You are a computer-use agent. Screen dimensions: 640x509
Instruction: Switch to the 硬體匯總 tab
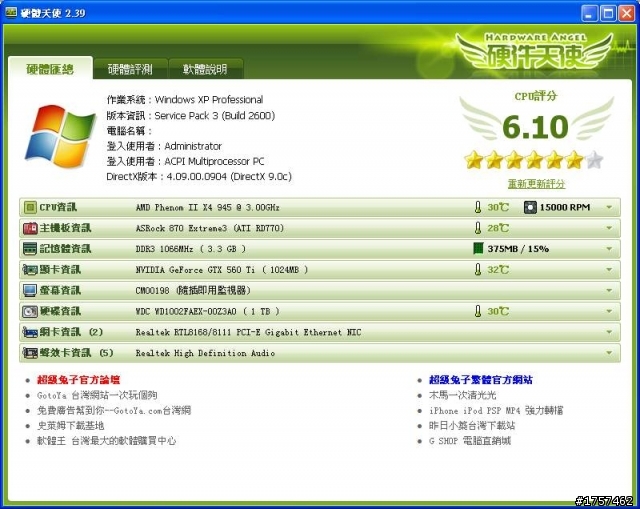[50, 69]
